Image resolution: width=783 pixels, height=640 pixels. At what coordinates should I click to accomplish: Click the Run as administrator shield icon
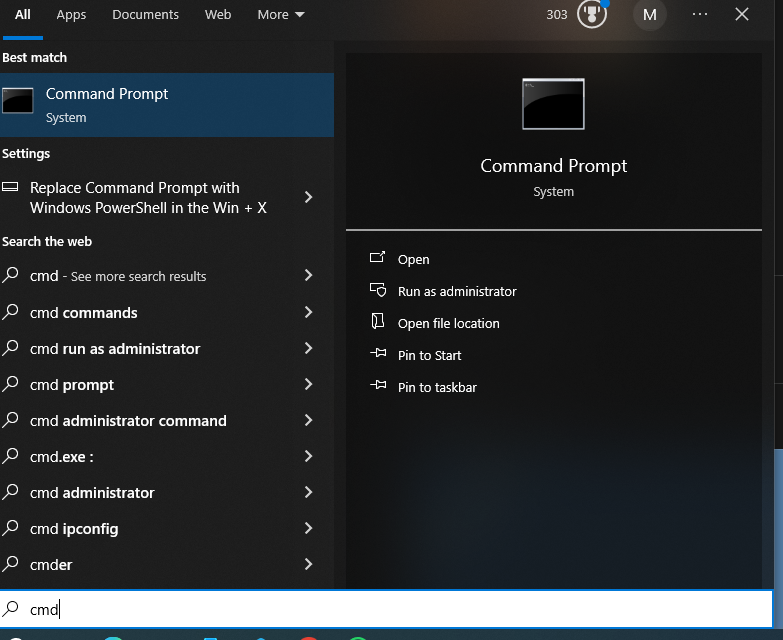(378, 290)
